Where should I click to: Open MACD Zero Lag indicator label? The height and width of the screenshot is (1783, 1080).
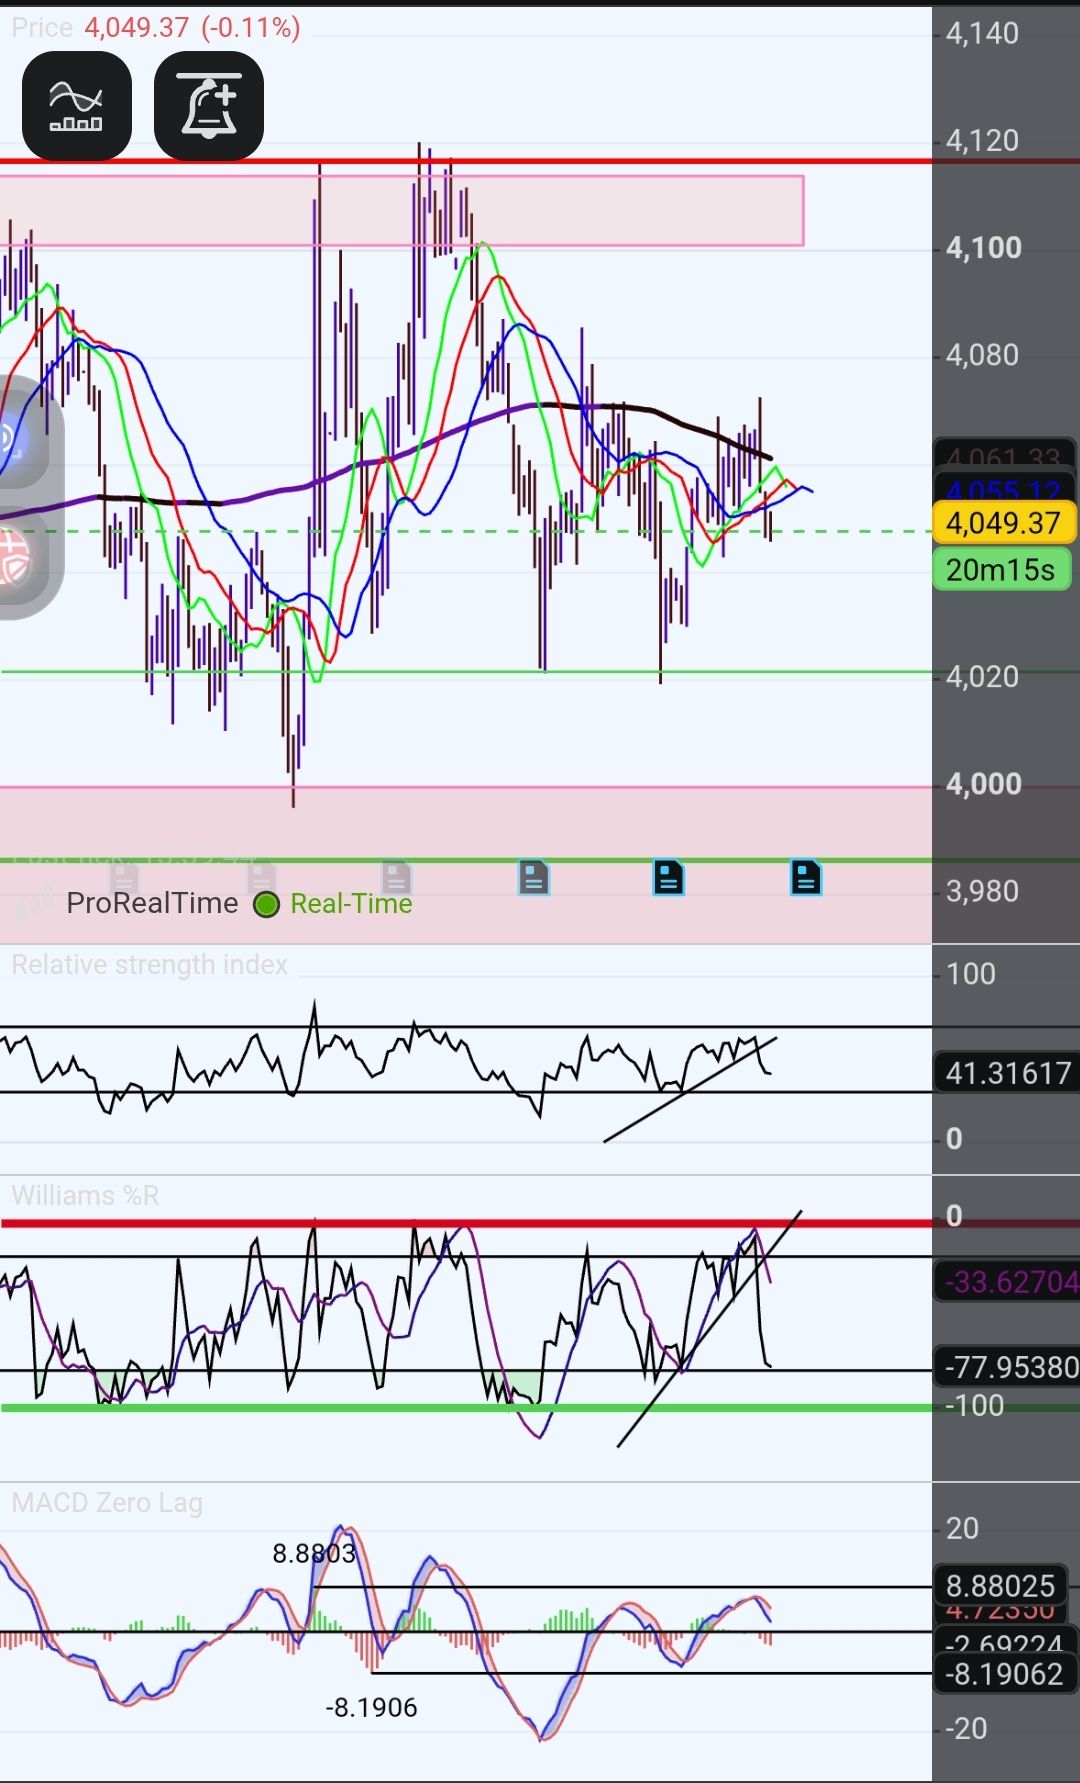[107, 1503]
